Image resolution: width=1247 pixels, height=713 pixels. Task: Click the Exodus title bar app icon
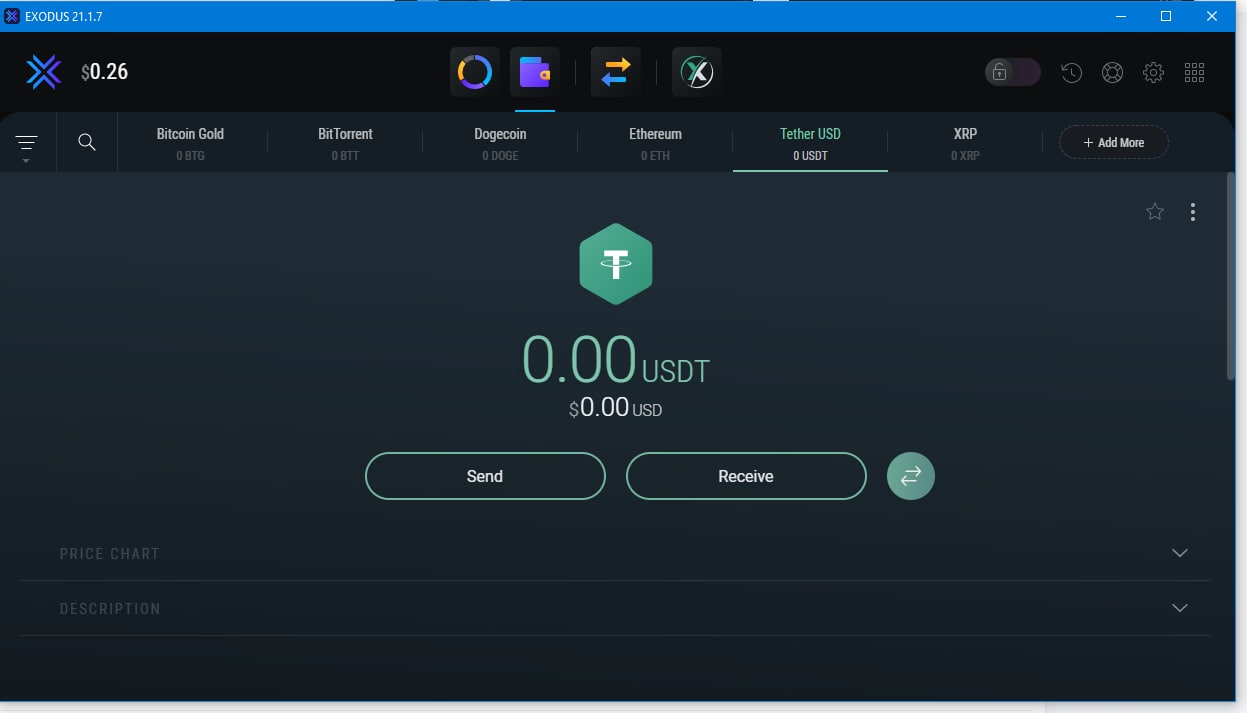(x=12, y=16)
